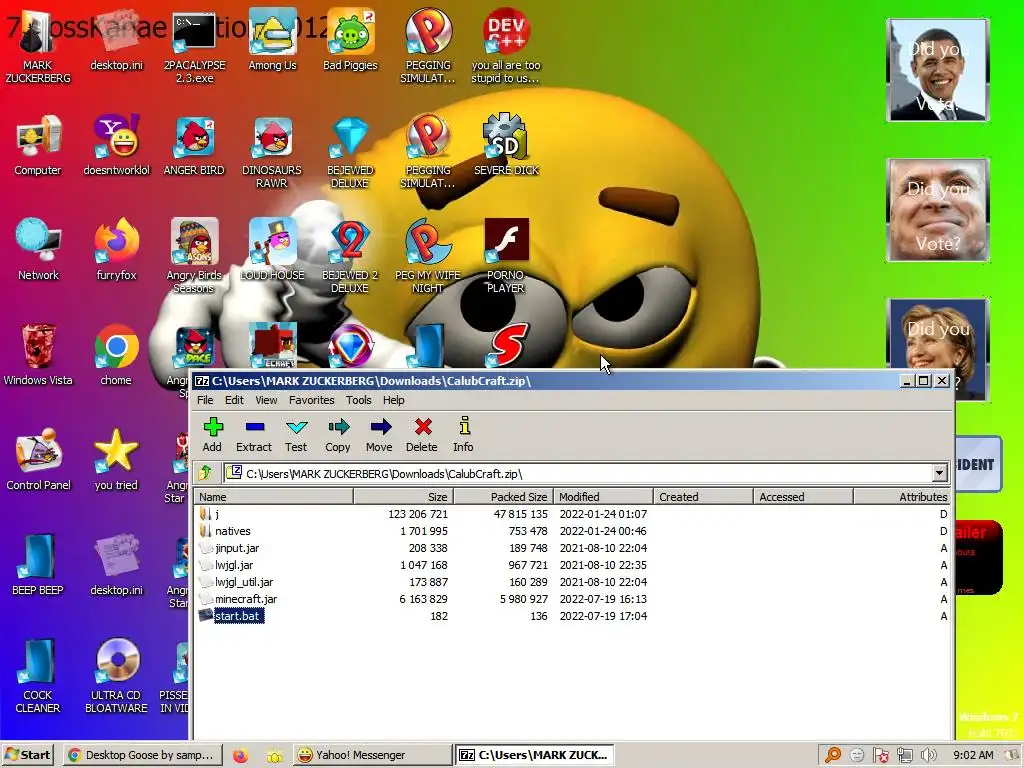The width and height of the screenshot is (1024, 768).
Task: Delete the selected file with the red X
Action: (422, 434)
